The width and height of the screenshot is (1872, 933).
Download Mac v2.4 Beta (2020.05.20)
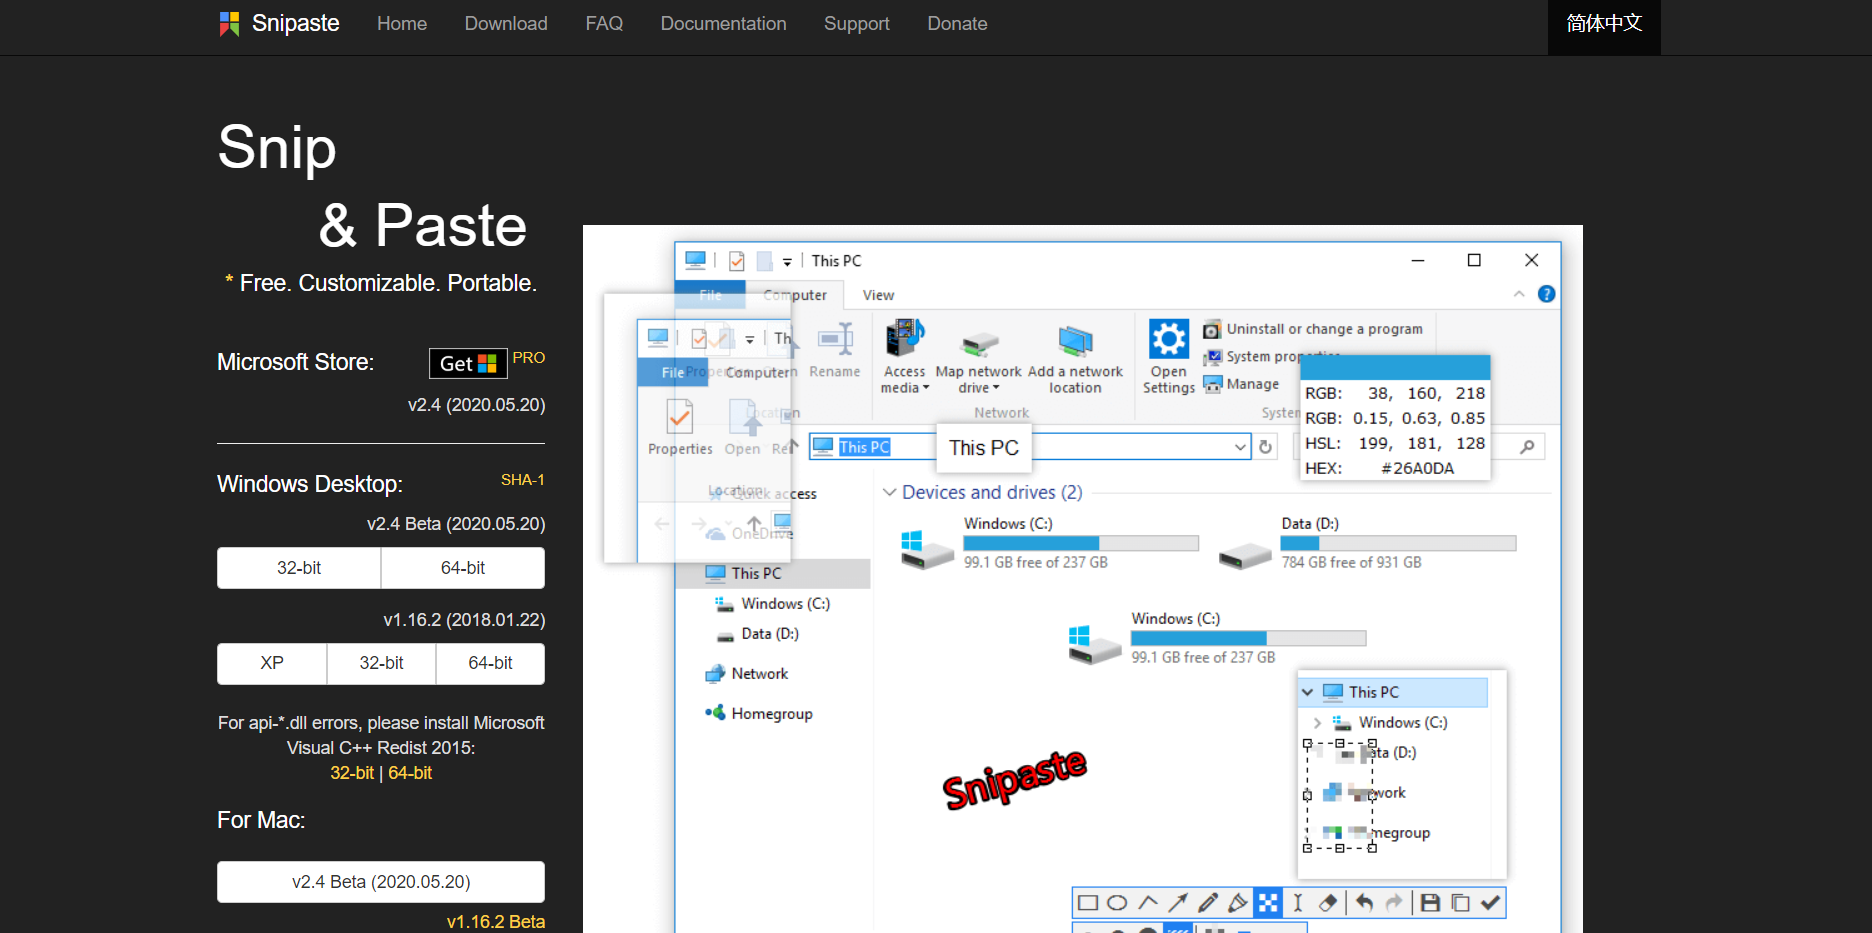[x=381, y=882]
